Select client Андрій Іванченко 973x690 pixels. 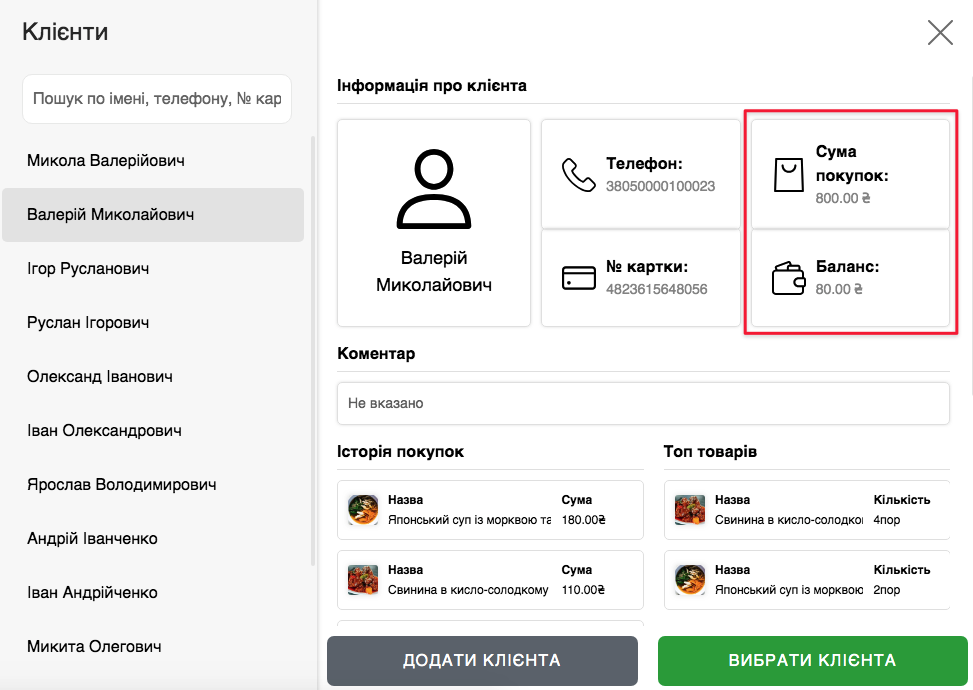(92, 539)
